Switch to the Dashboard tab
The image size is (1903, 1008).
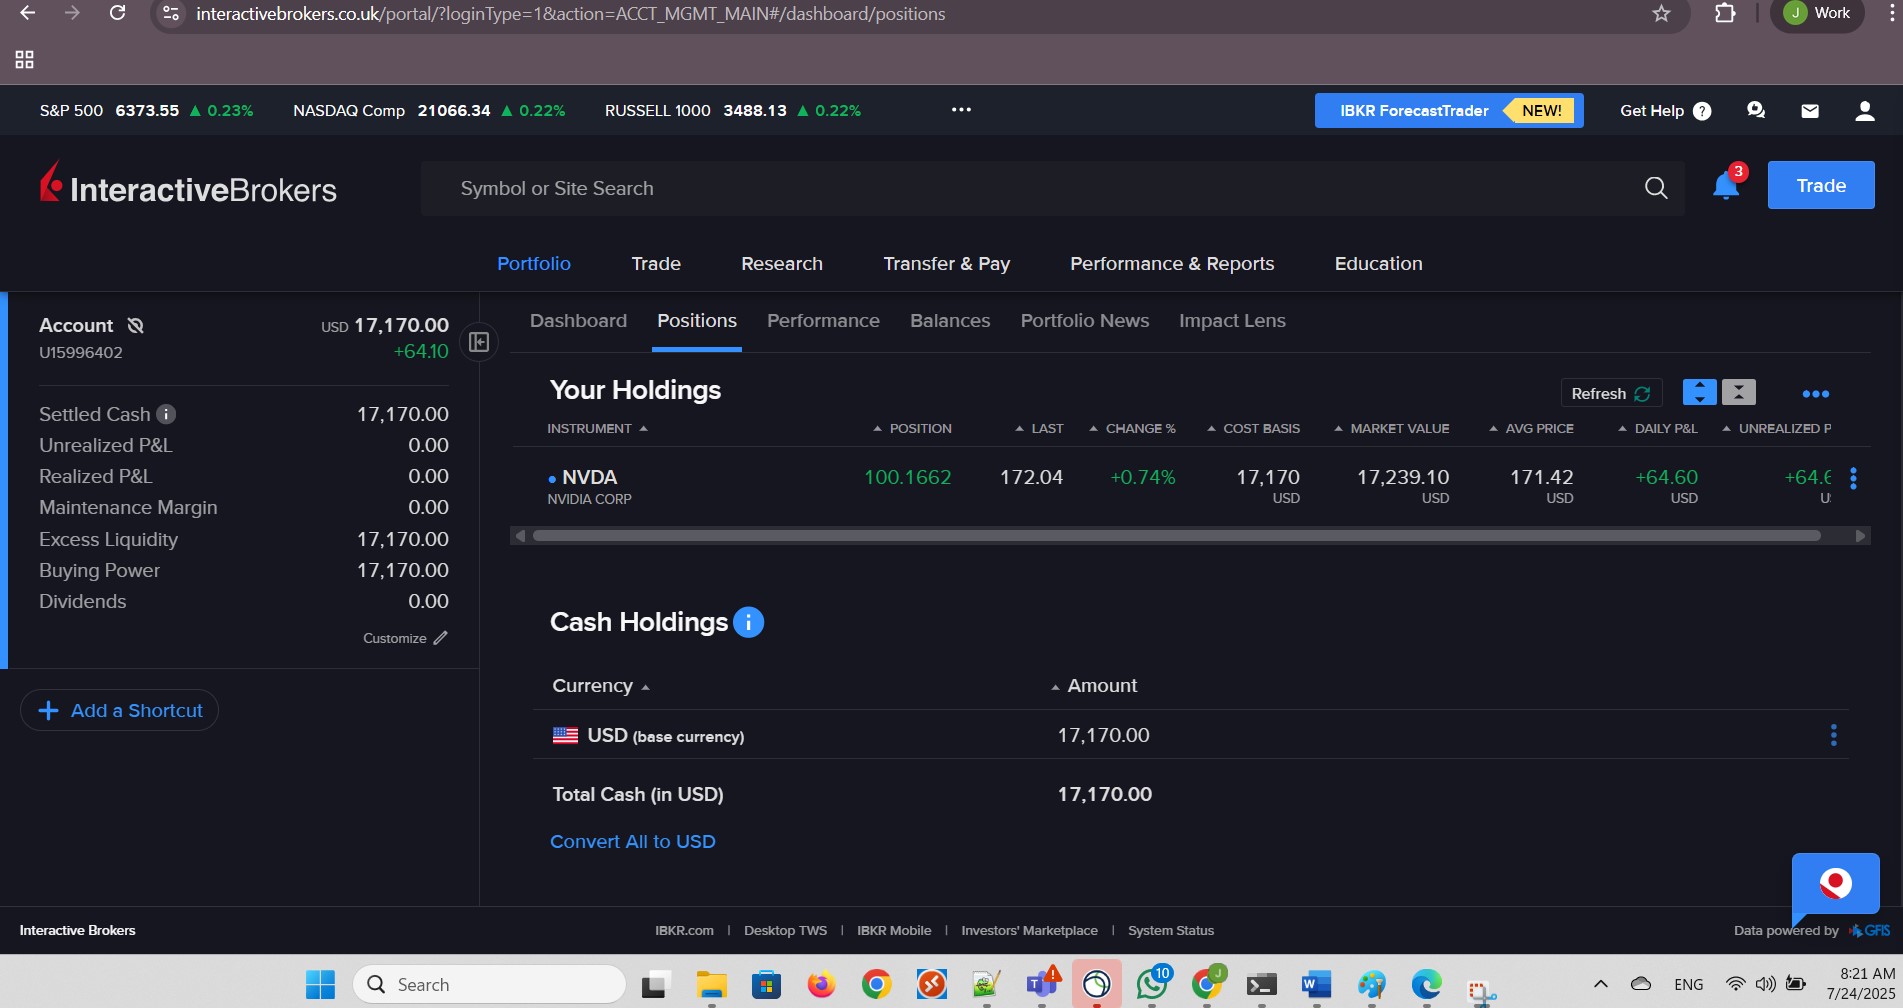point(578,321)
